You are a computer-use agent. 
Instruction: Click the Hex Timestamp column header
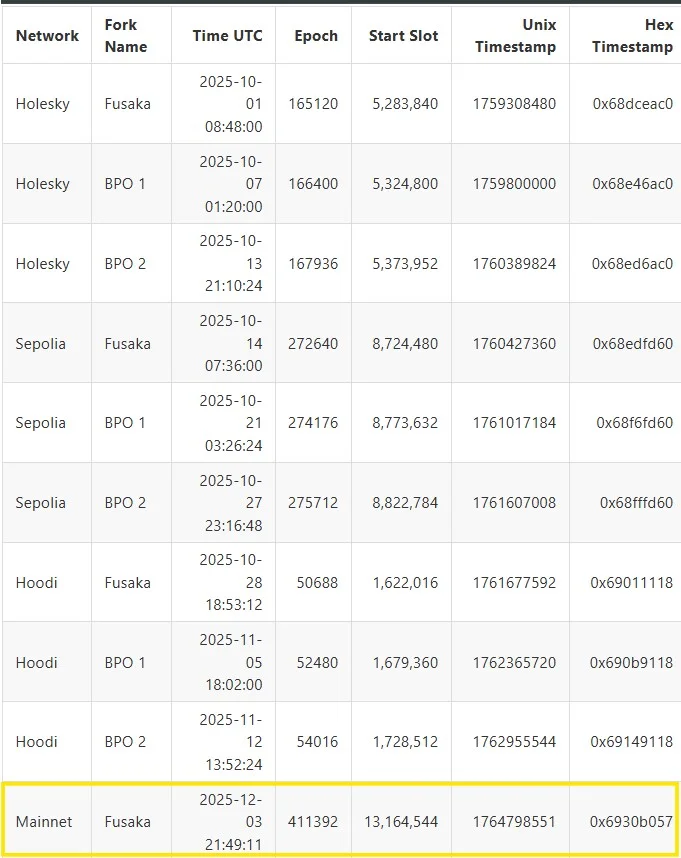click(x=632, y=36)
